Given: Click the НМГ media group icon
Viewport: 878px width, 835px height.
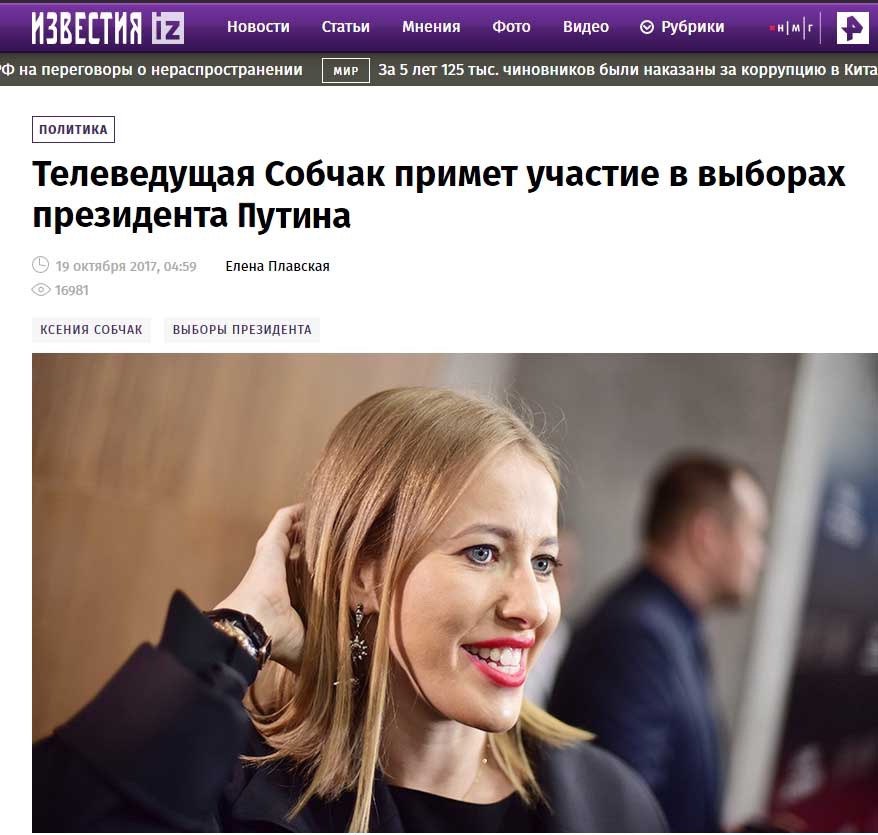Looking at the screenshot, I should (792, 27).
